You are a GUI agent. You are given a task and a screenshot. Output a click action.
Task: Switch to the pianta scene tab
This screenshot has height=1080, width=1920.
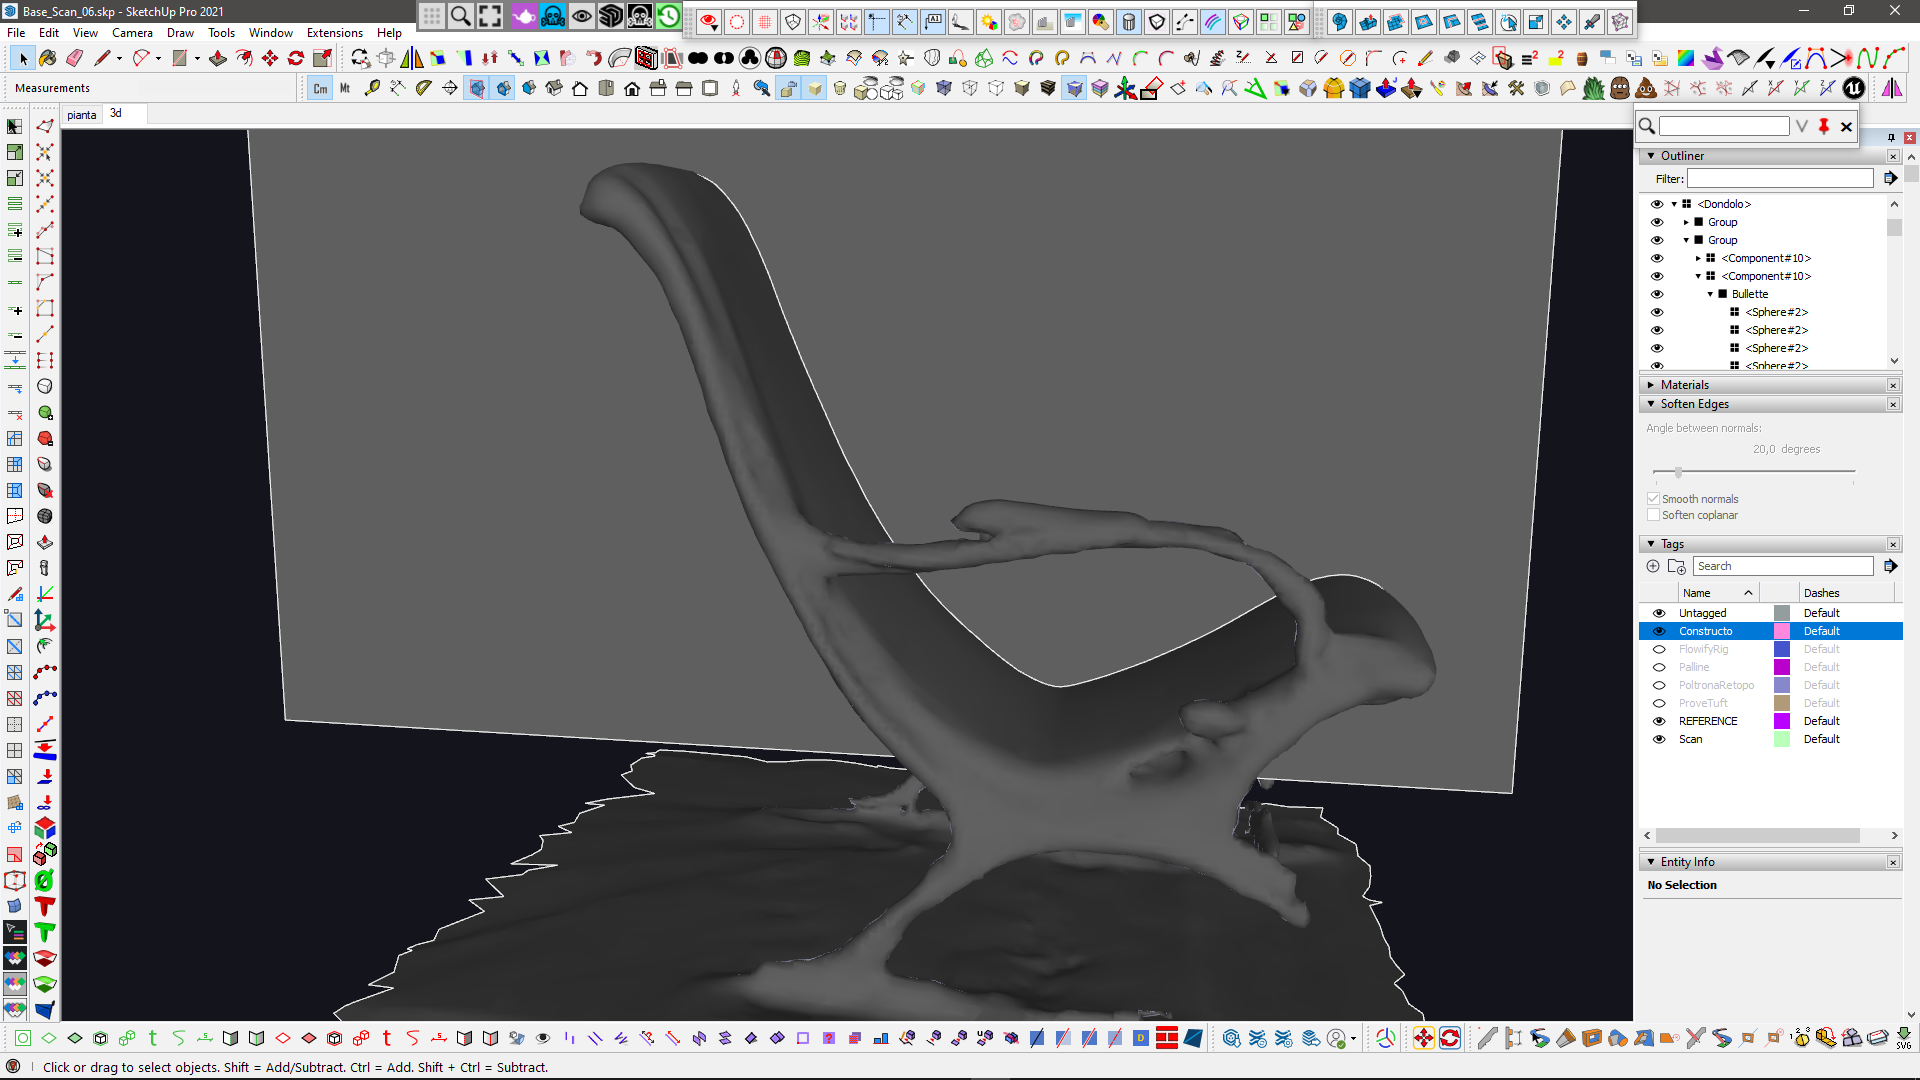[82, 115]
